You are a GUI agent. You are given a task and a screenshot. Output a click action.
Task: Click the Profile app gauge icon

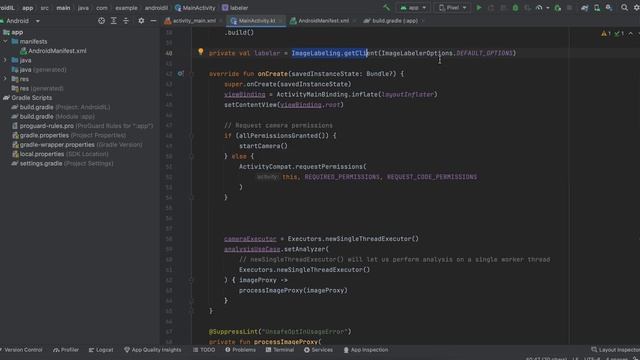pyautogui.click(x=539, y=8)
